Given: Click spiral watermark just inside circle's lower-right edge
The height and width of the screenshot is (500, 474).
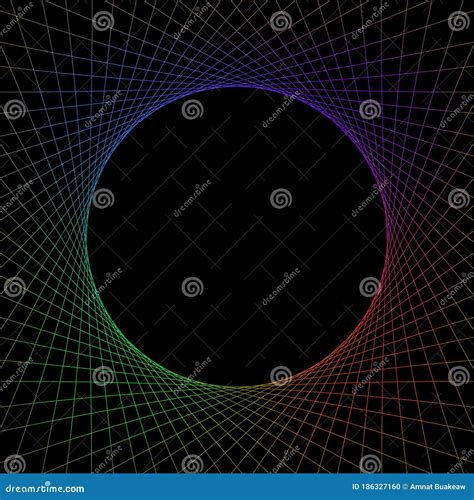Looking at the screenshot, I should click(x=370, y=287).
